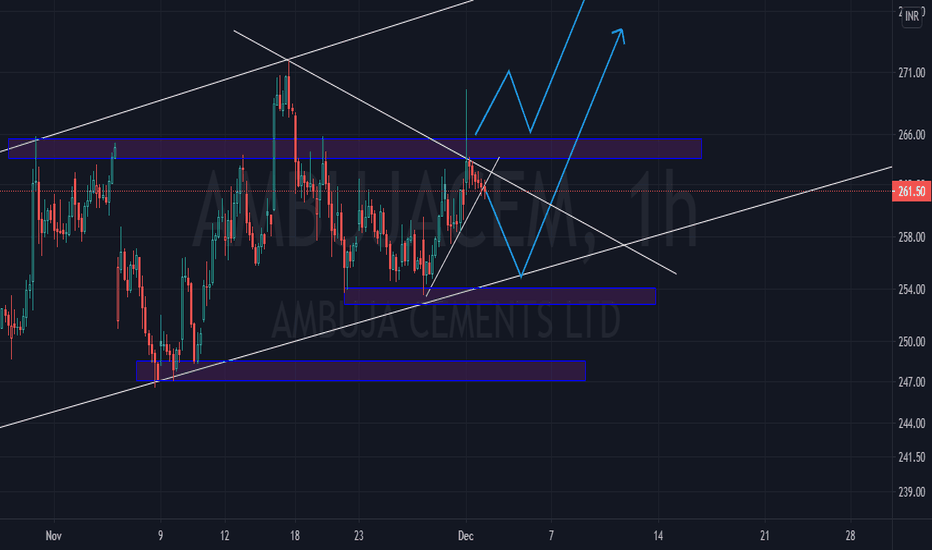This screenshot has width=932, height=550.
Task: Click the 18 date on time axis
Action: point(295,536)
